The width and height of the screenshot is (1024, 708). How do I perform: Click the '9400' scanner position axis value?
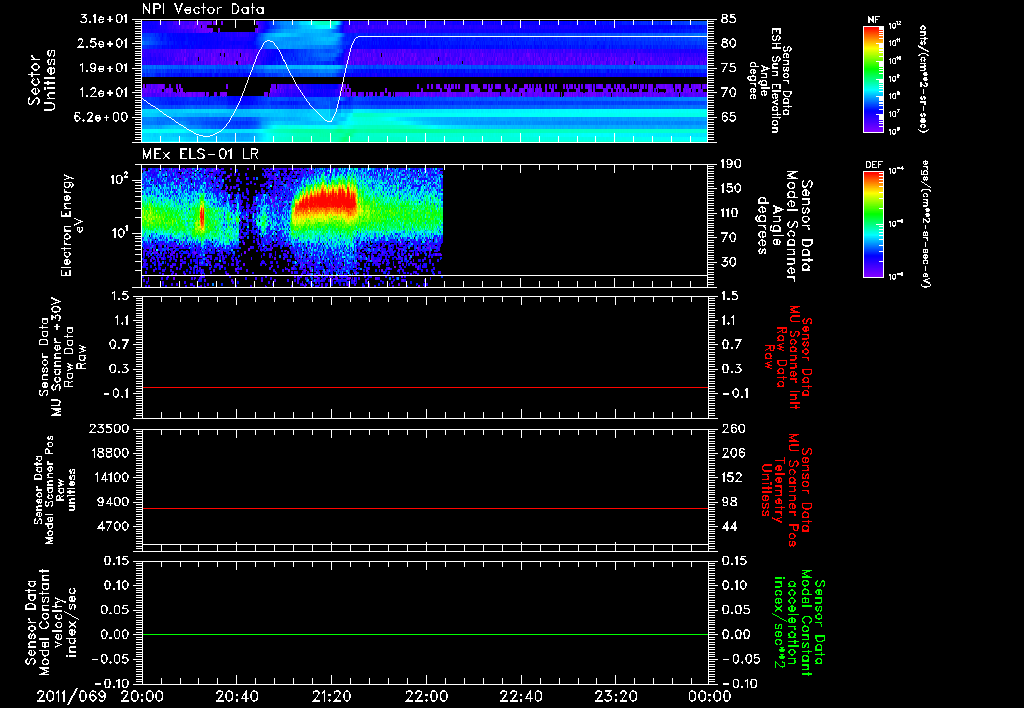pyautogui.click(x=113, y=502)
